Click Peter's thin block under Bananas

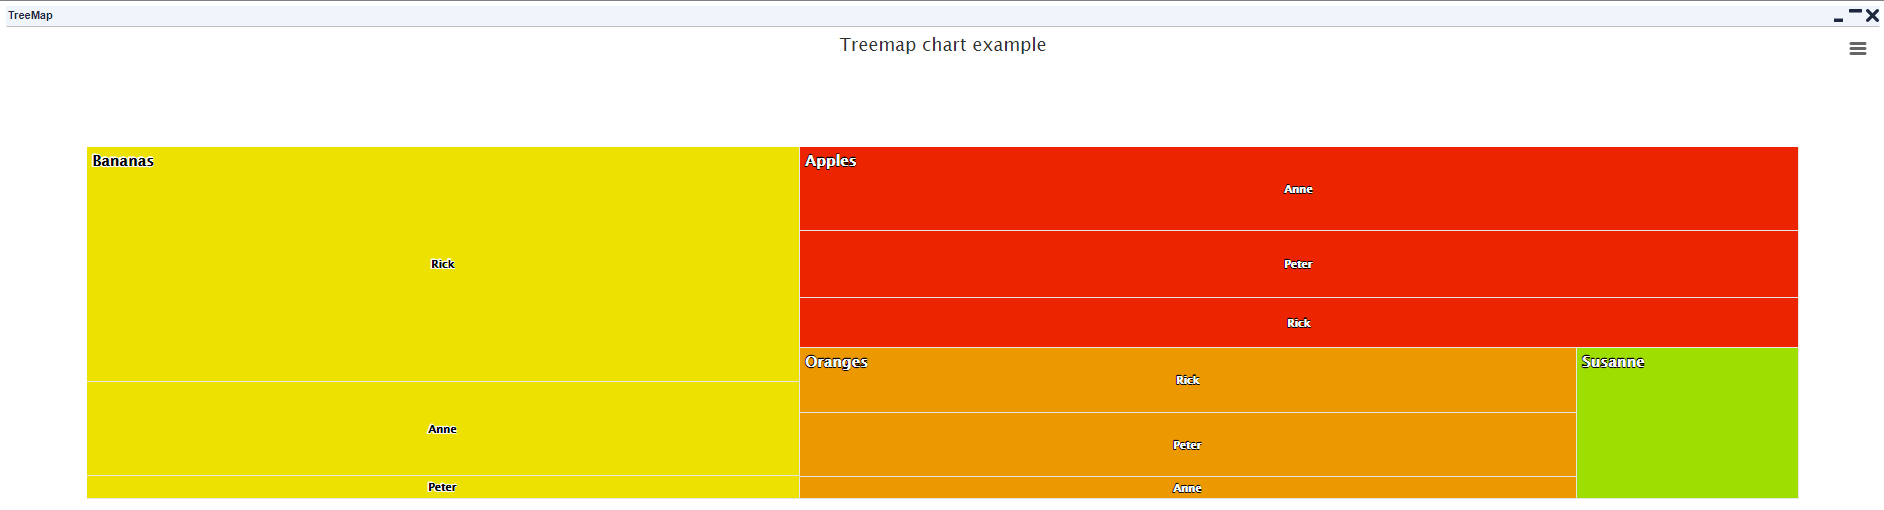(443, 487)
